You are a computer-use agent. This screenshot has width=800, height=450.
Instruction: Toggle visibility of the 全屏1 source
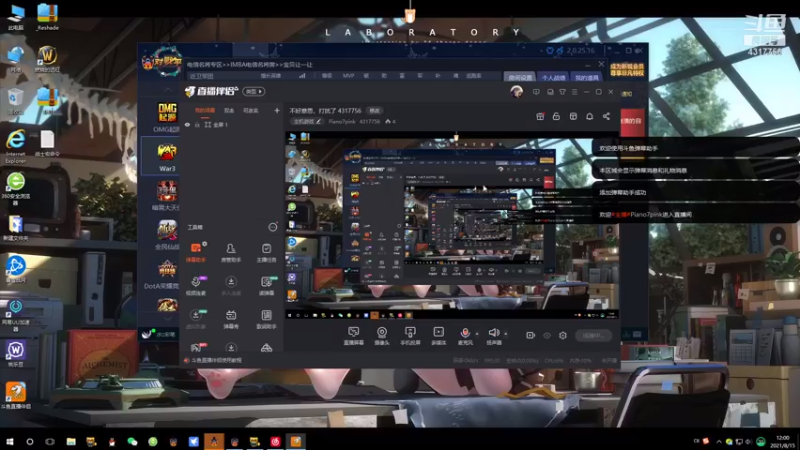[188, 124]
